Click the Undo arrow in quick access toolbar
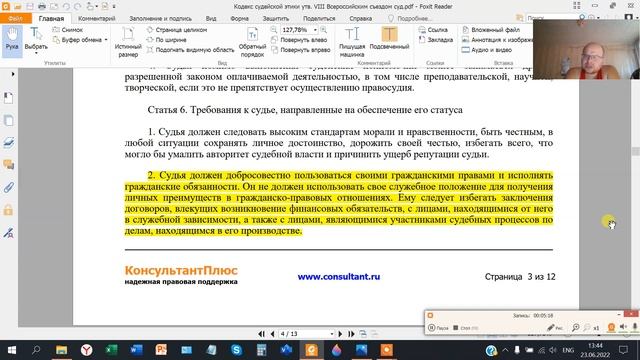The width and height of the screenshot is (640, 360). point(66,6)
